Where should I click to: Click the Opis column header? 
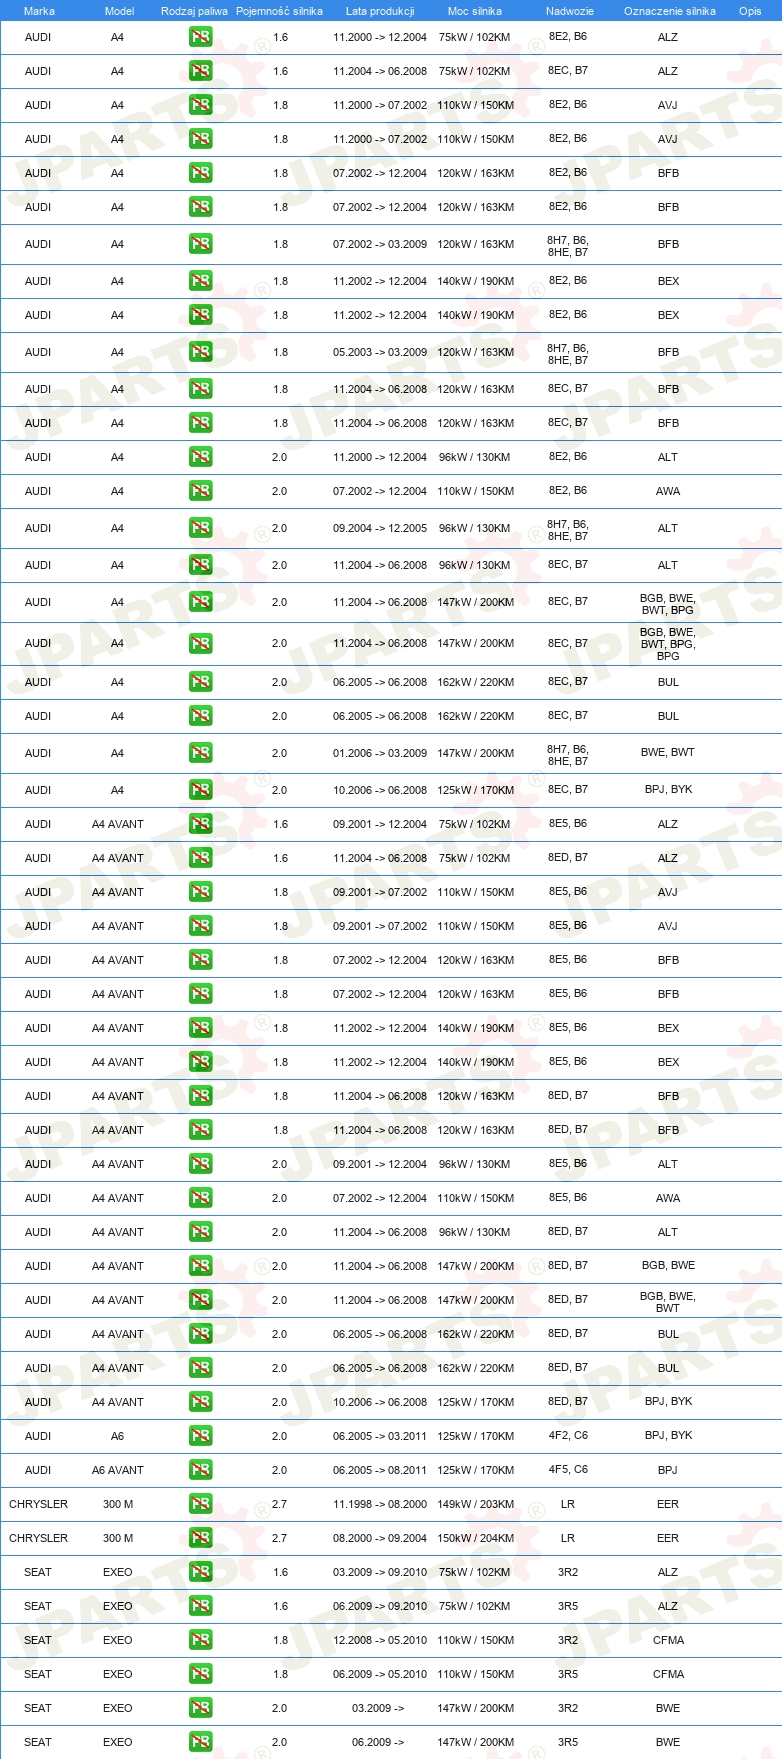pos(750,11)
